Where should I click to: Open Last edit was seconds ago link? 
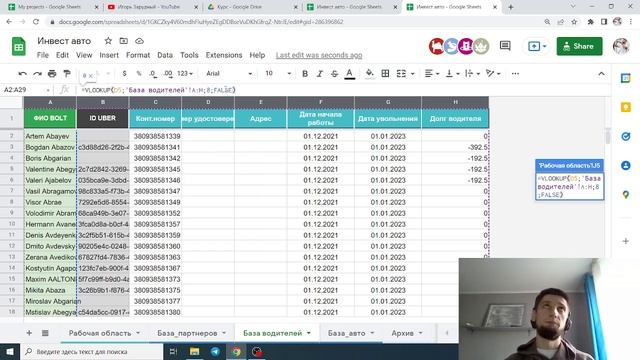(x=319, y=55)
